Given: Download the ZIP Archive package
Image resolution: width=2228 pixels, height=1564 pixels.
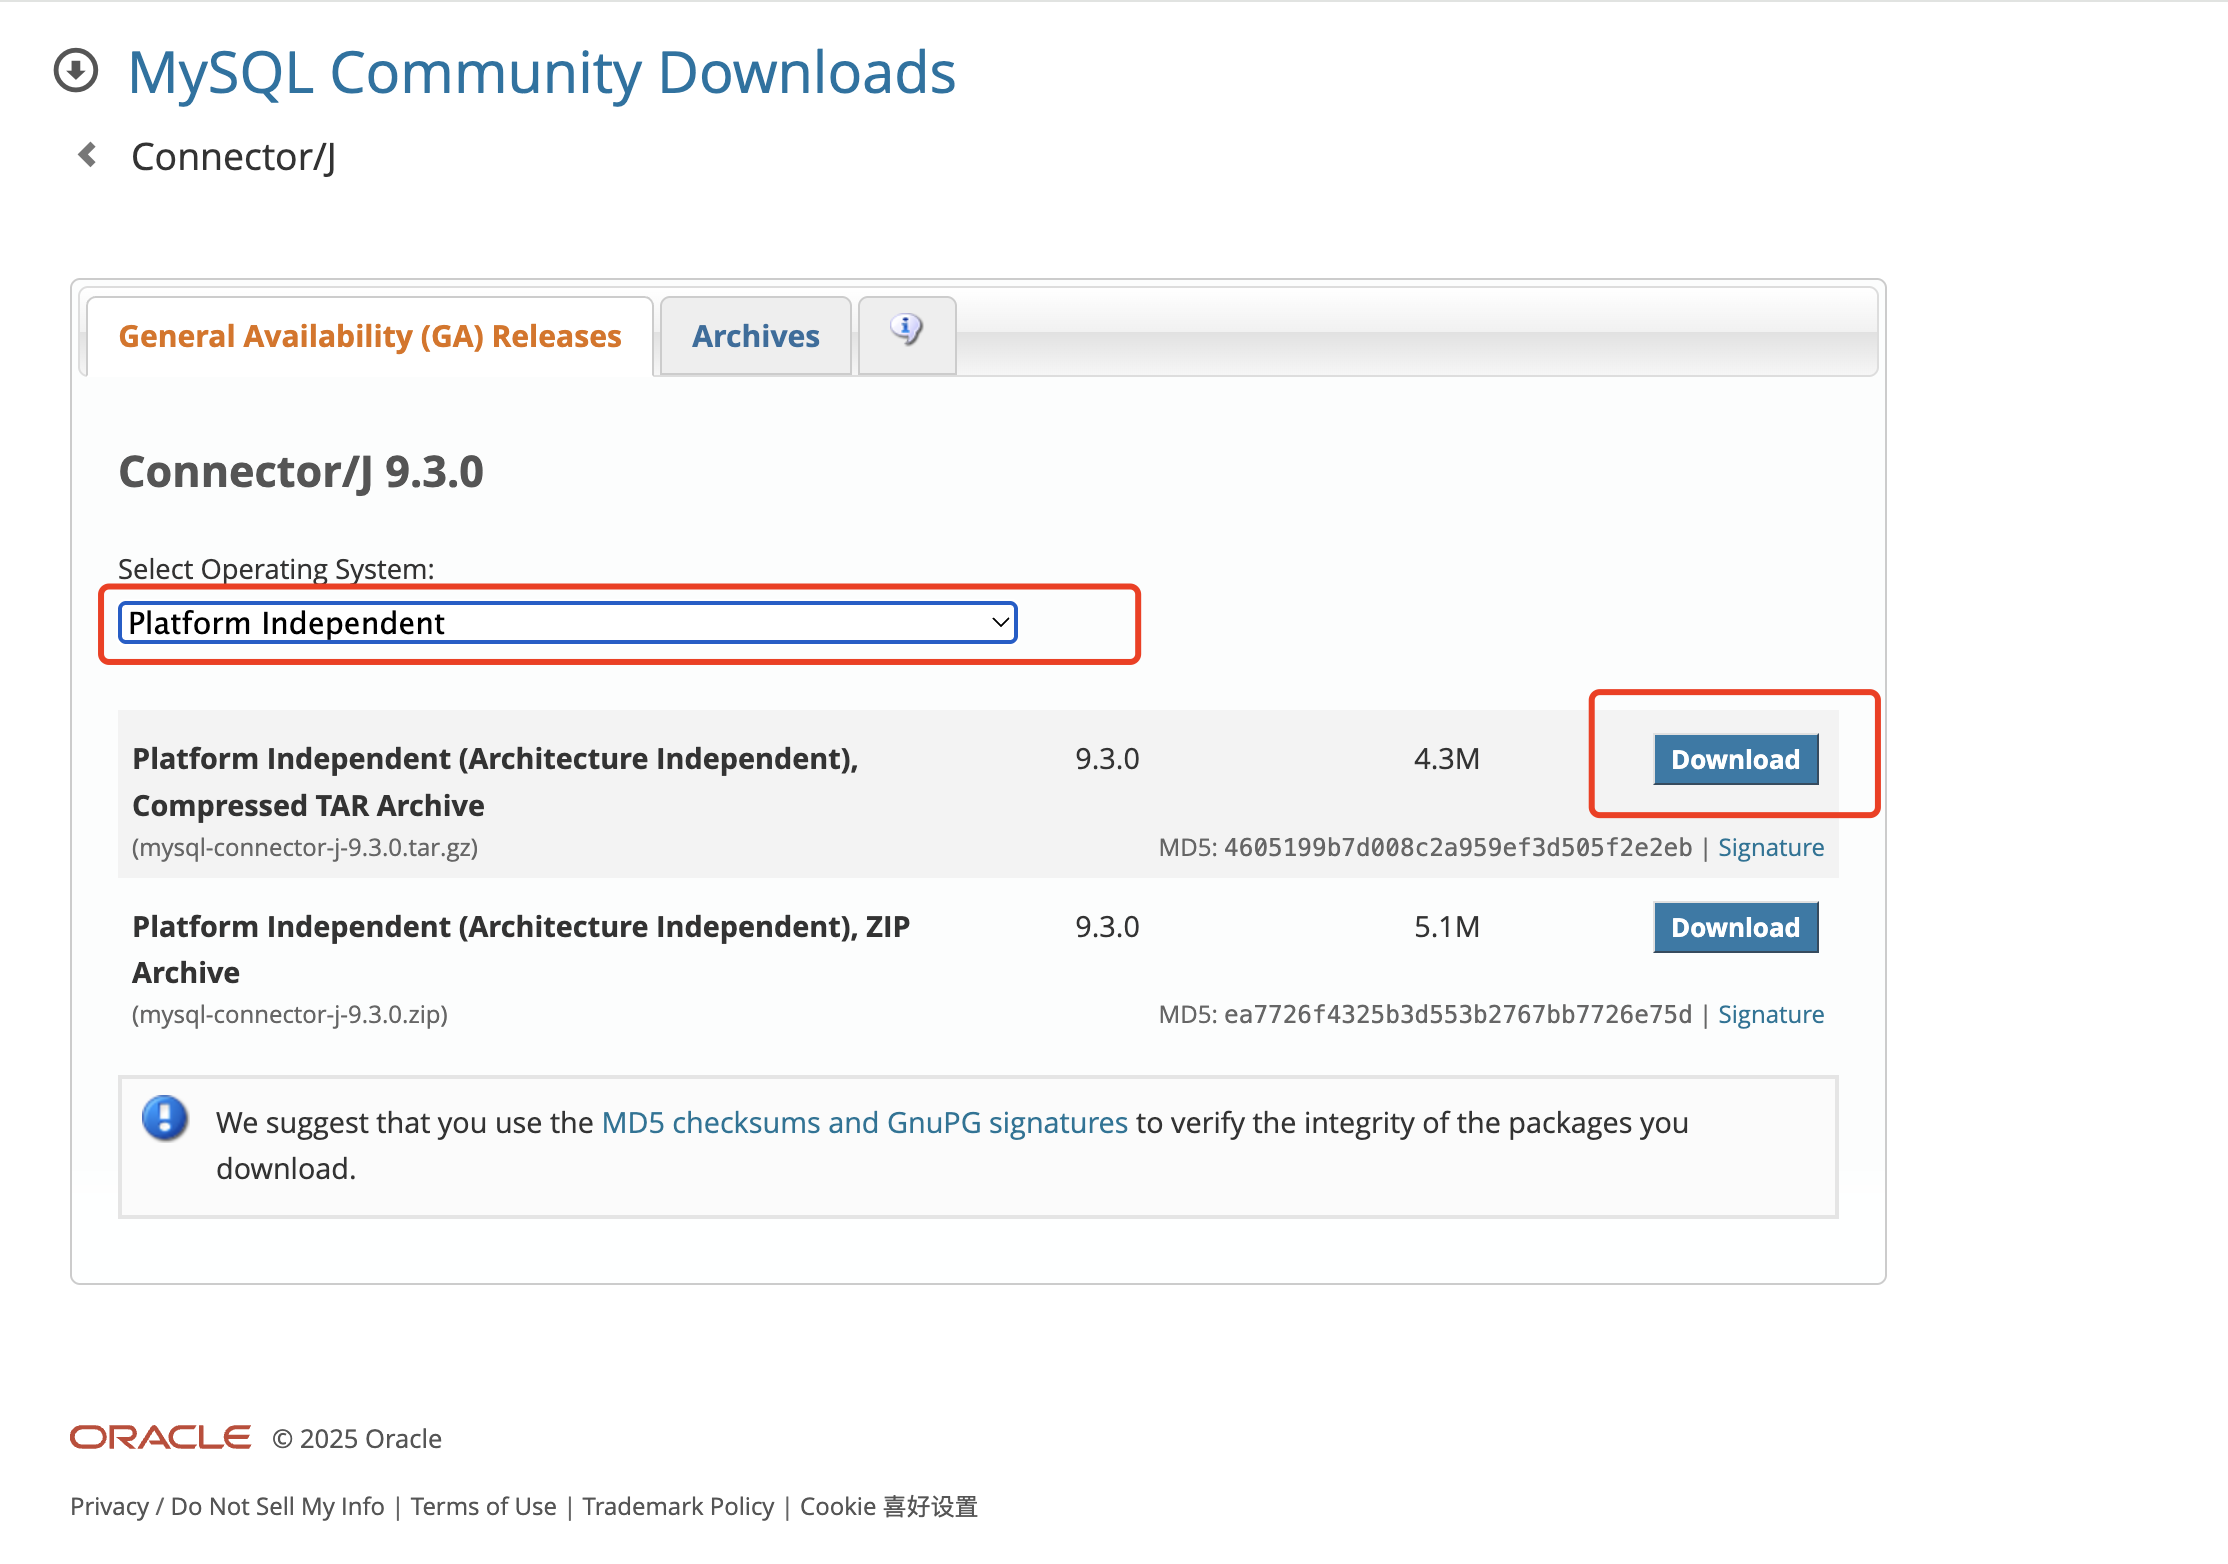Looking at the screenshot, I should point(1735,928).
